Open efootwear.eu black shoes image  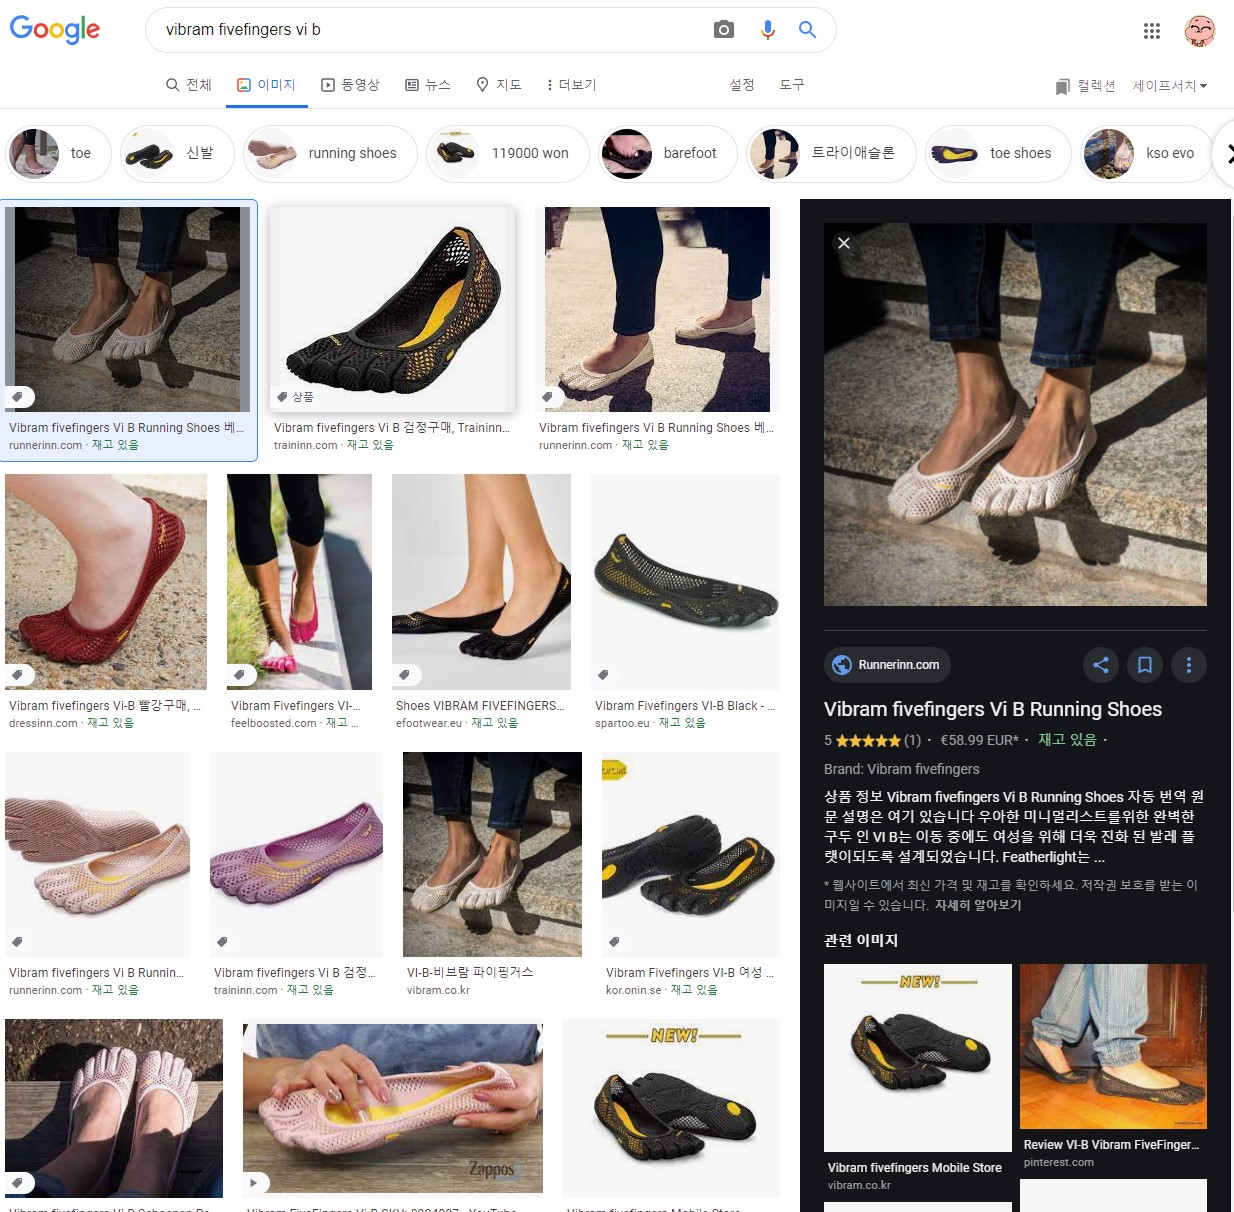click(481, 582)
